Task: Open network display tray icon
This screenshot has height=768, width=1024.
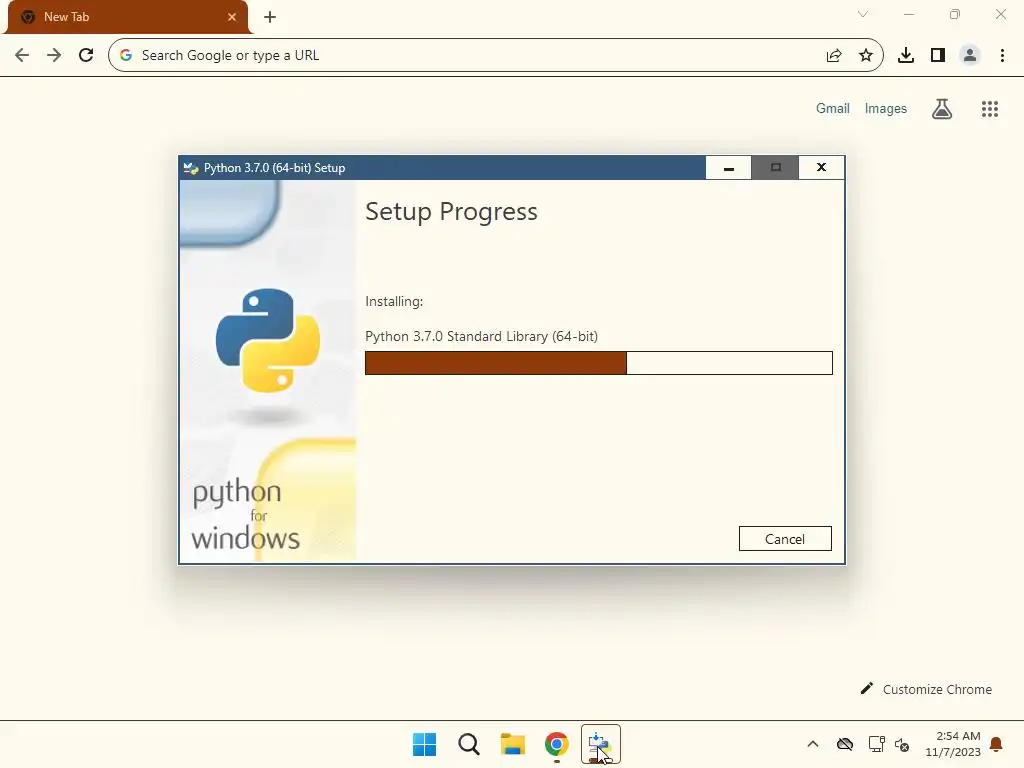Action: pyautogui.click(x=876, y=744)
